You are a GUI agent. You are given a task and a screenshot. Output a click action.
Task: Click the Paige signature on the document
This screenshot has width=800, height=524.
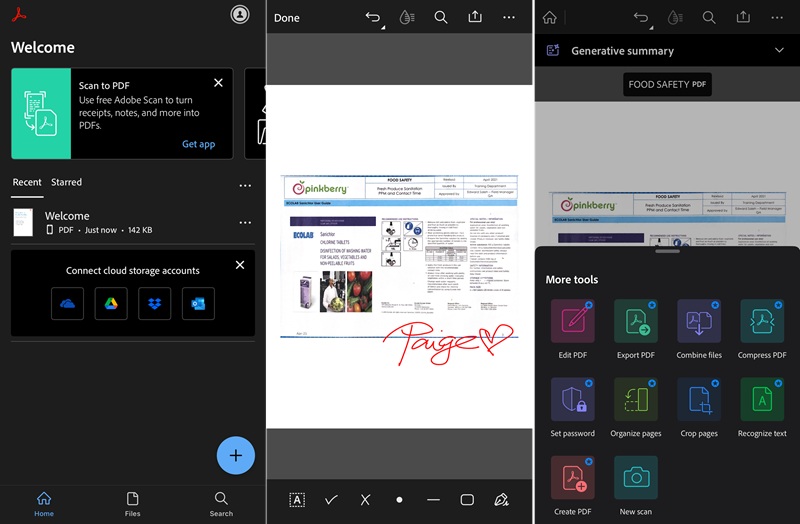[448, 343]
